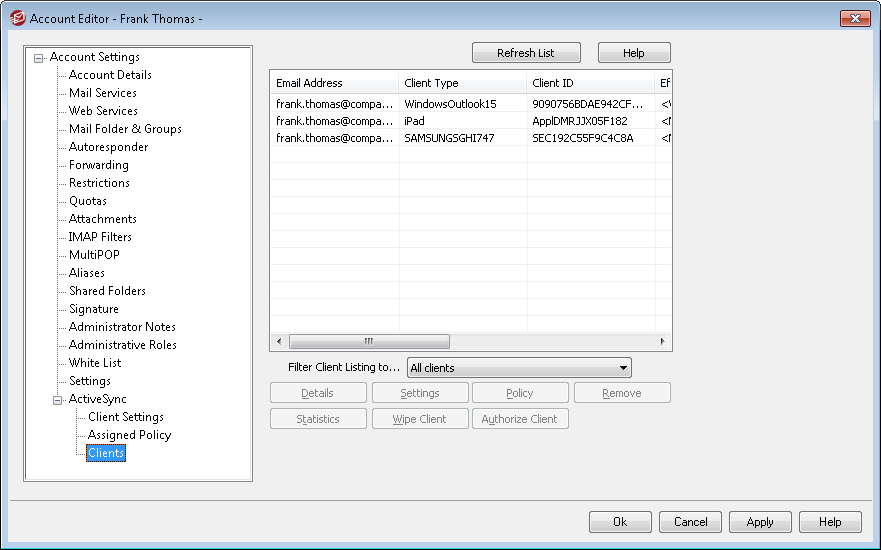
Task: Click the Apply button
Action: pos(760,522)
